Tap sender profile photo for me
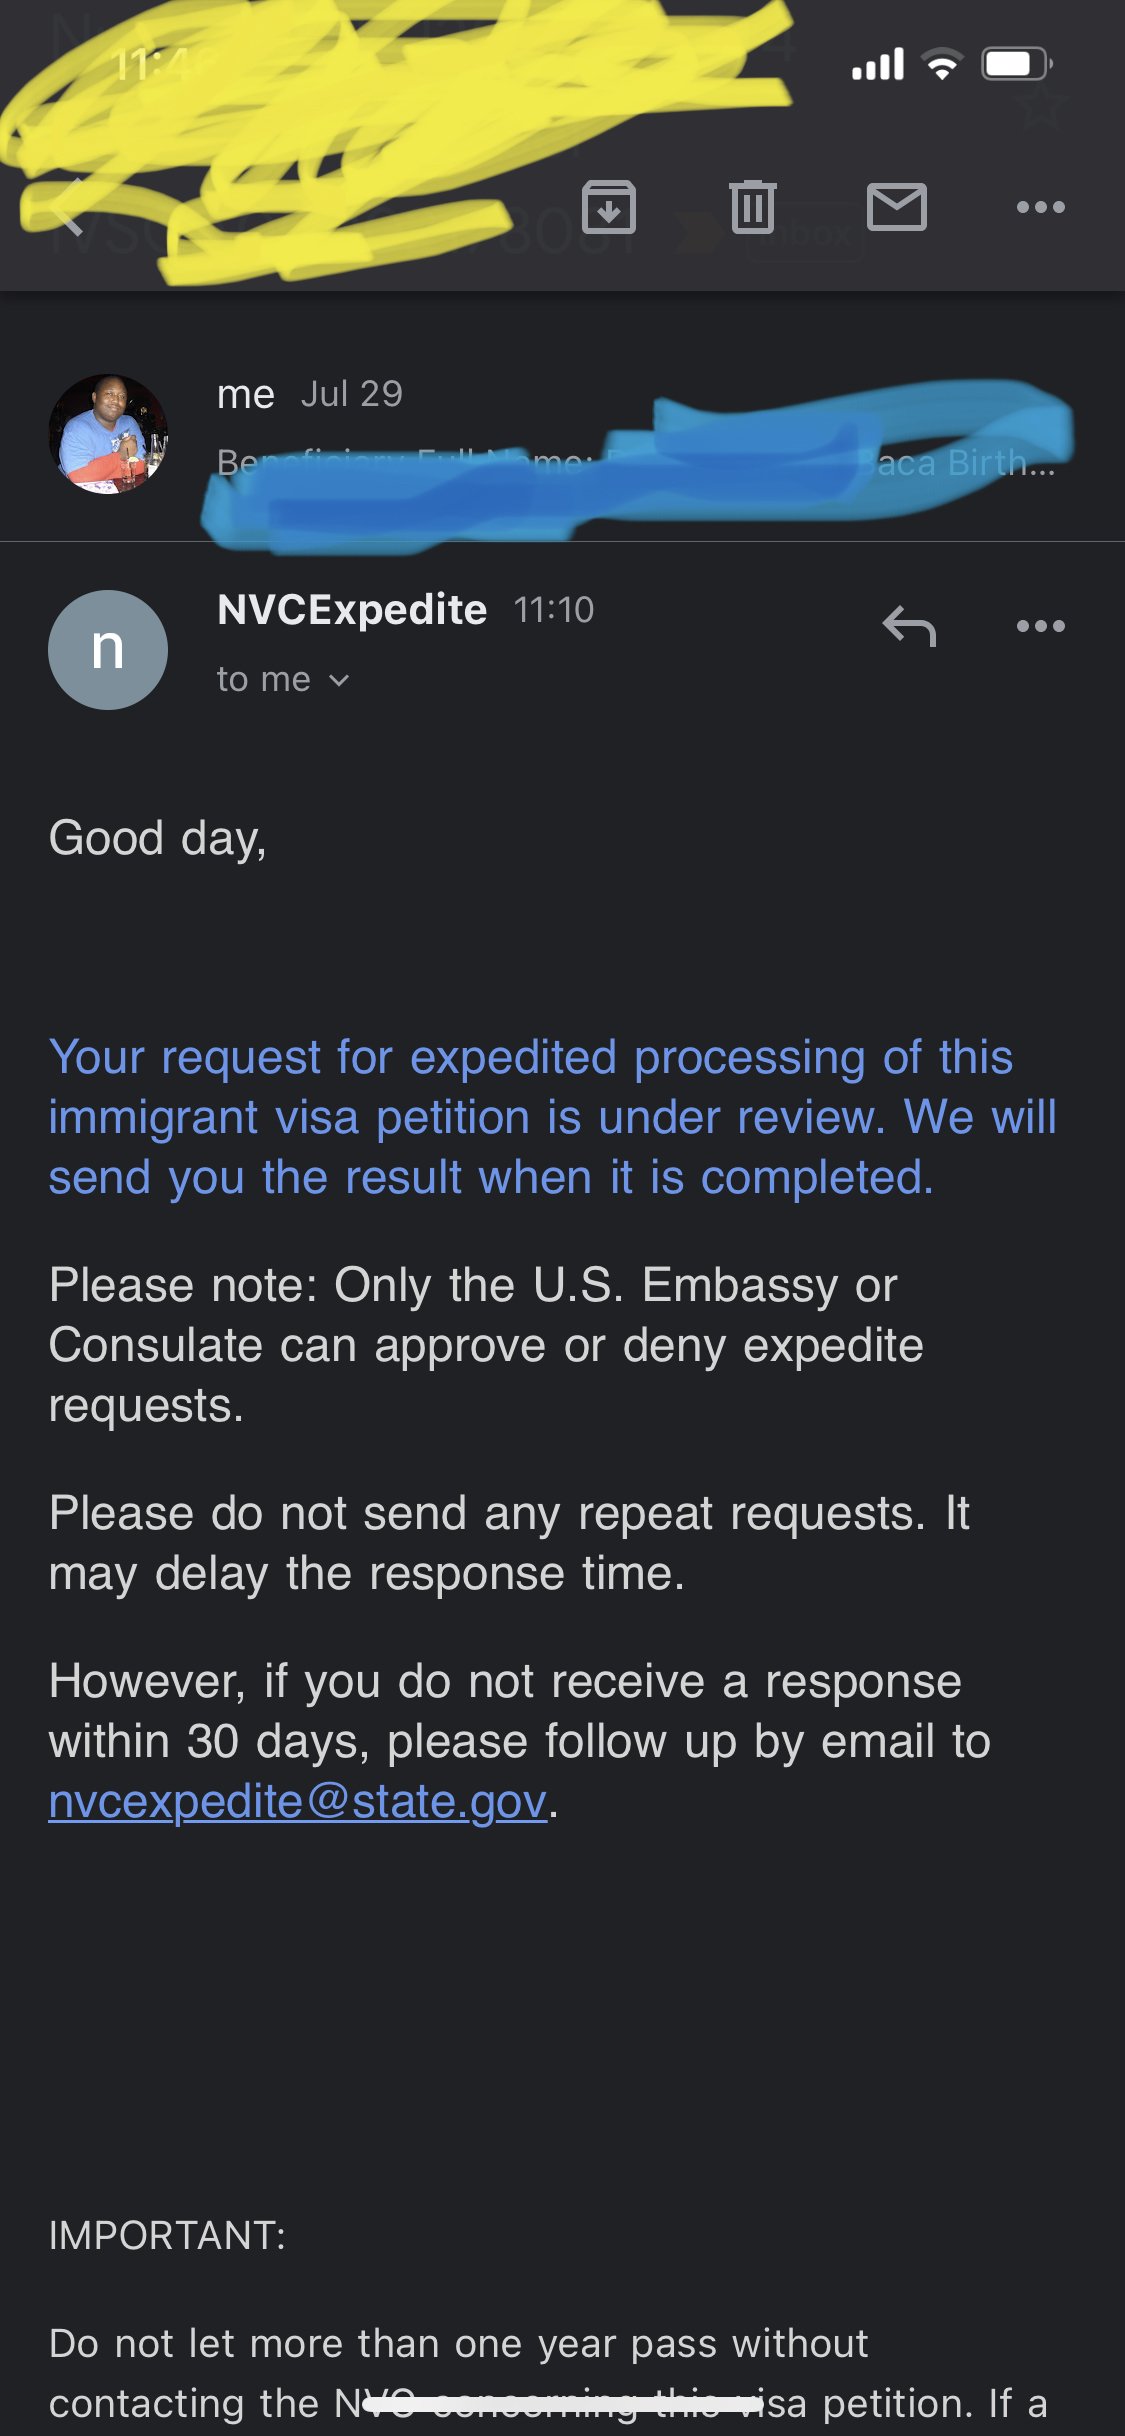The image size is (1125, 2436). 108,433
